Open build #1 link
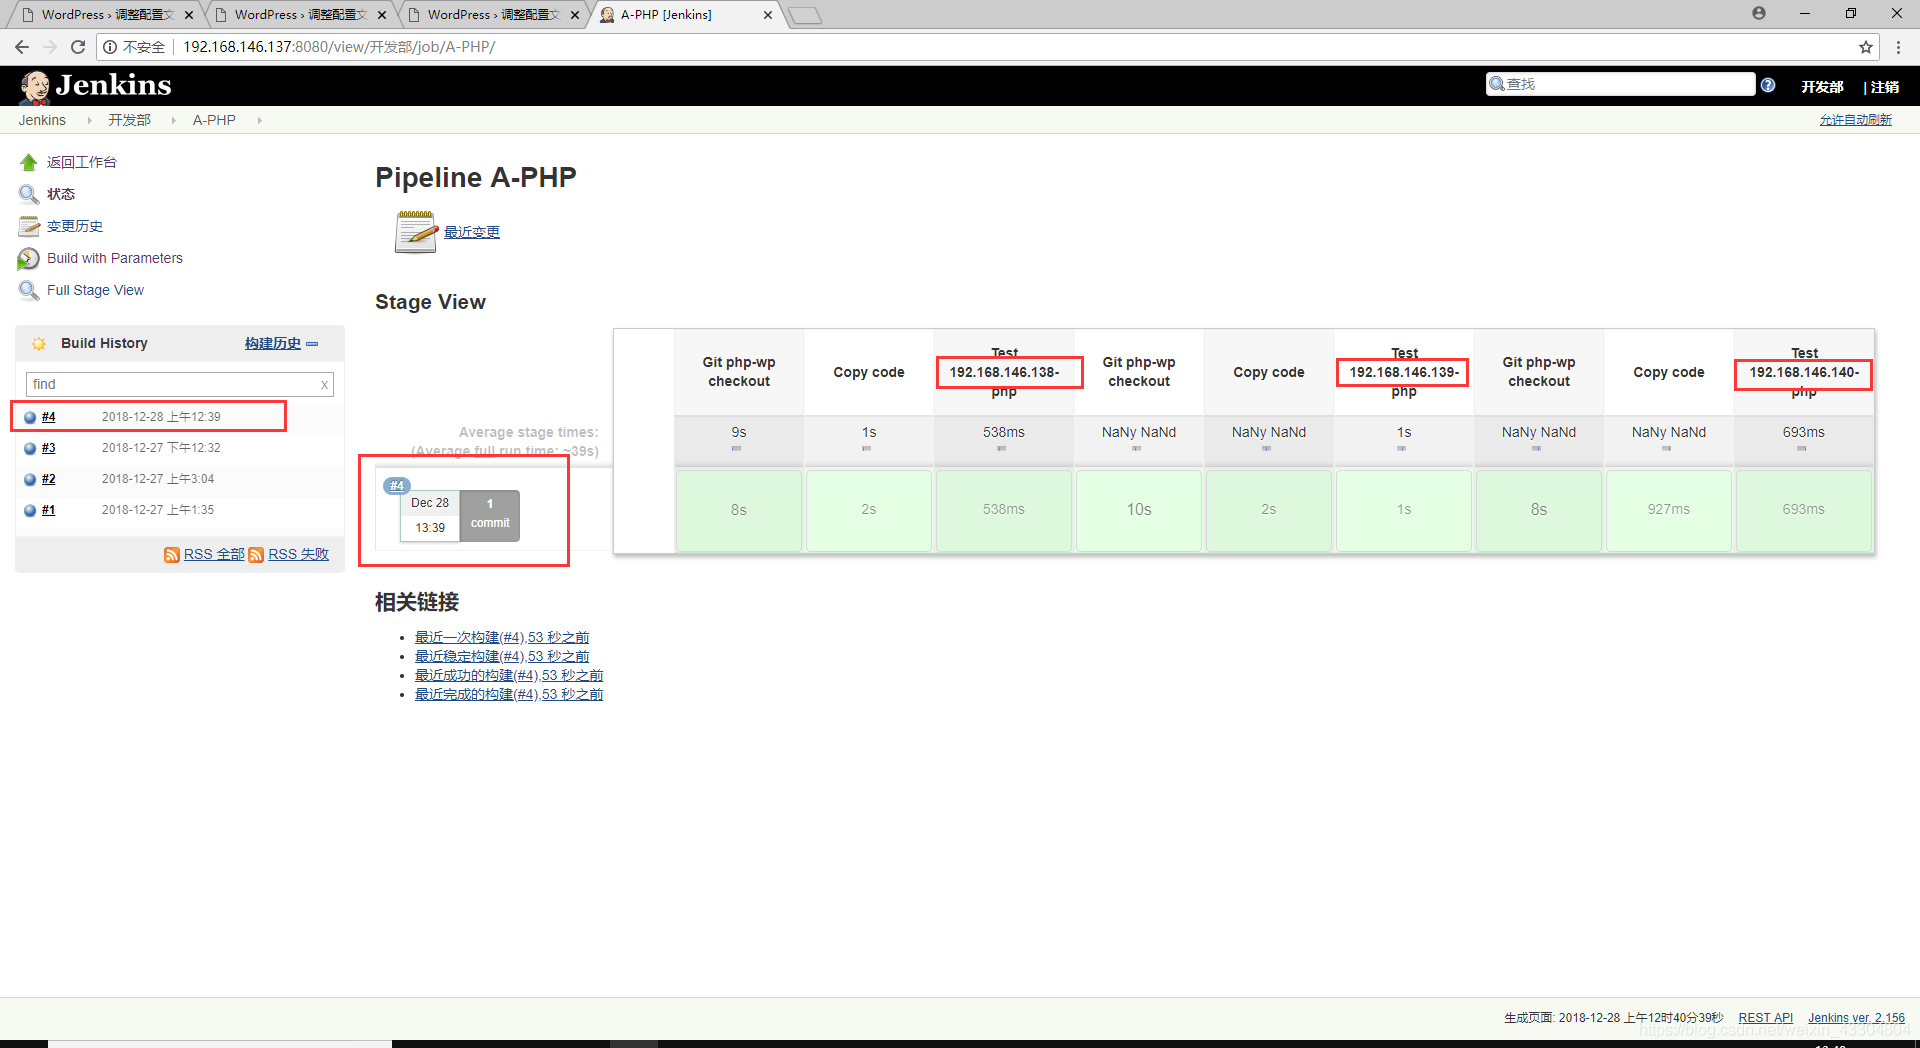The width and height of the screenshot is (1920, 1048). [48, 510]
